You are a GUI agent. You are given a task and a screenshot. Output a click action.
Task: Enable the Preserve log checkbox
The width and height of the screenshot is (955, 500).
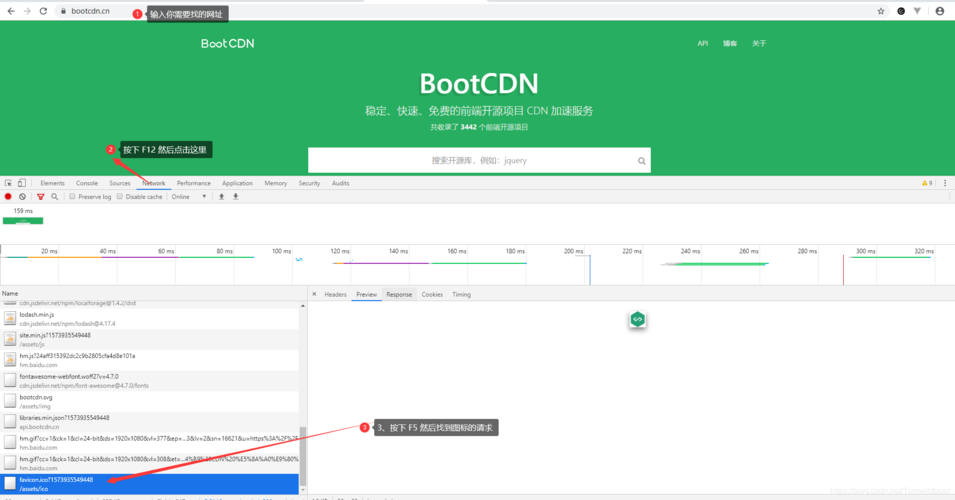[x=72, y=197]
